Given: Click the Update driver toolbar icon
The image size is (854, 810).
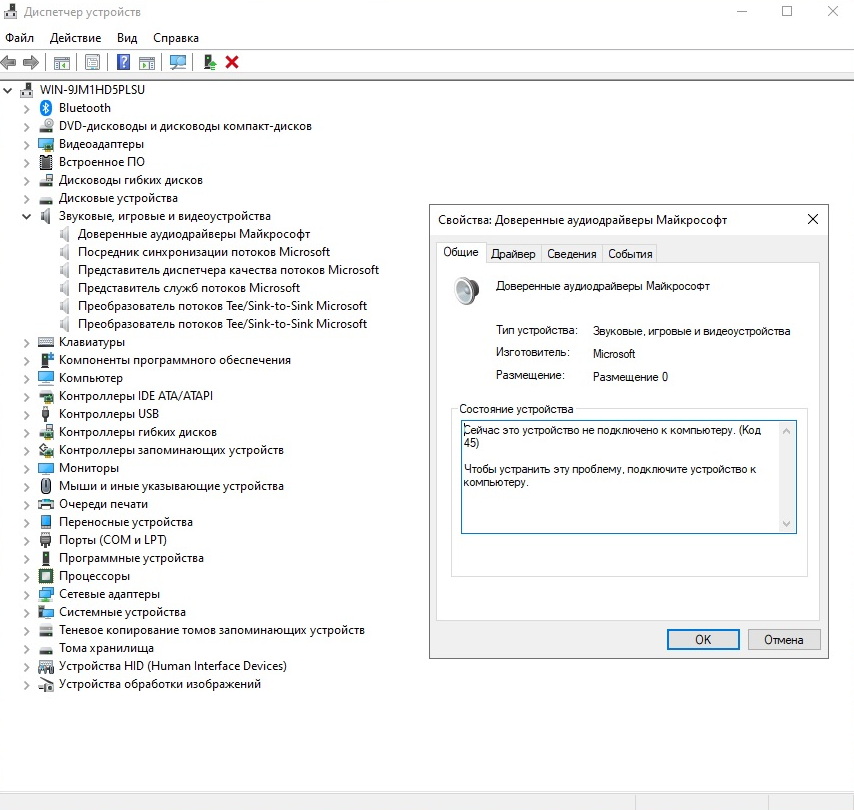Looking at the screenshot, I should [x=210, y=63].
